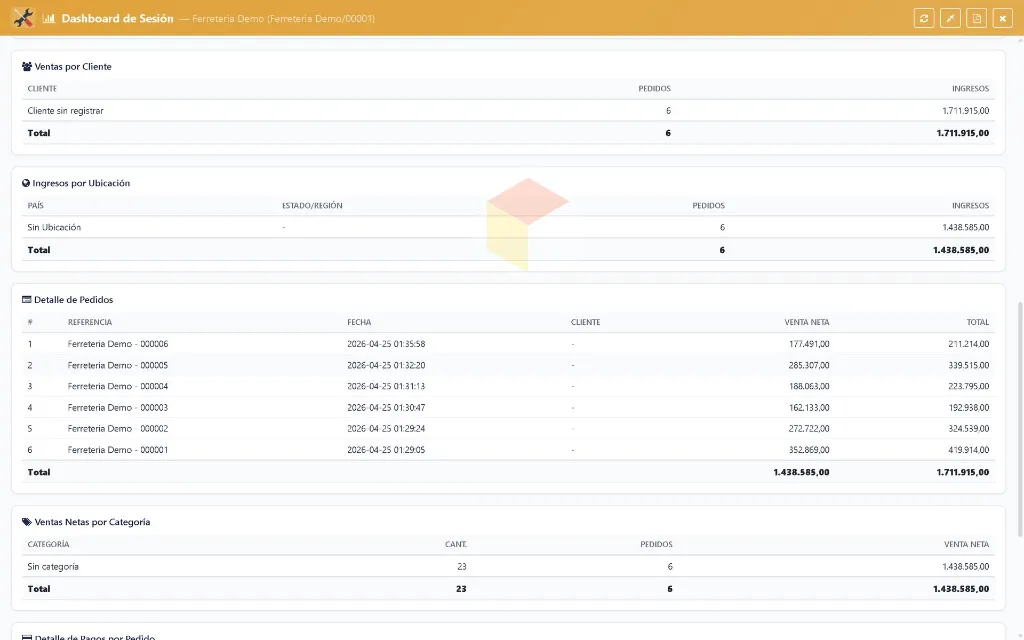Image resolution: width=1024 pixels, height=640 pixels.
Task: Click the date 2026-04-25 01:32:20
Action: pos(386,366)
